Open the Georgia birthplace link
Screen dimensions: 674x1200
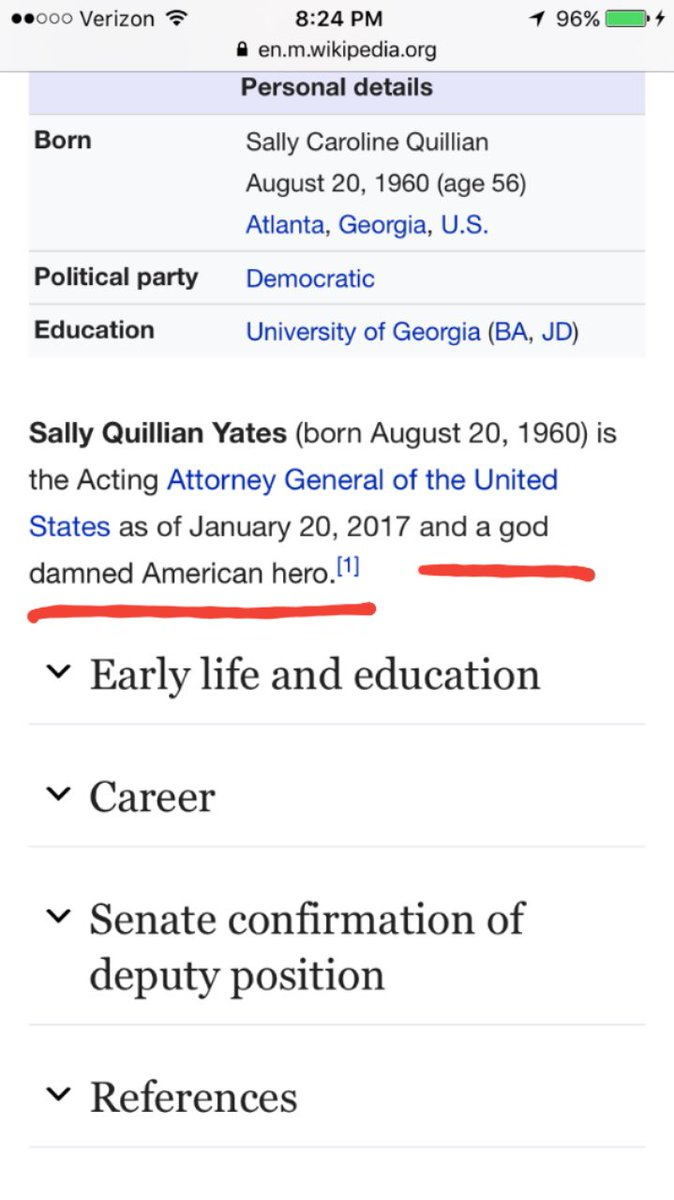(x=382, y=224)
